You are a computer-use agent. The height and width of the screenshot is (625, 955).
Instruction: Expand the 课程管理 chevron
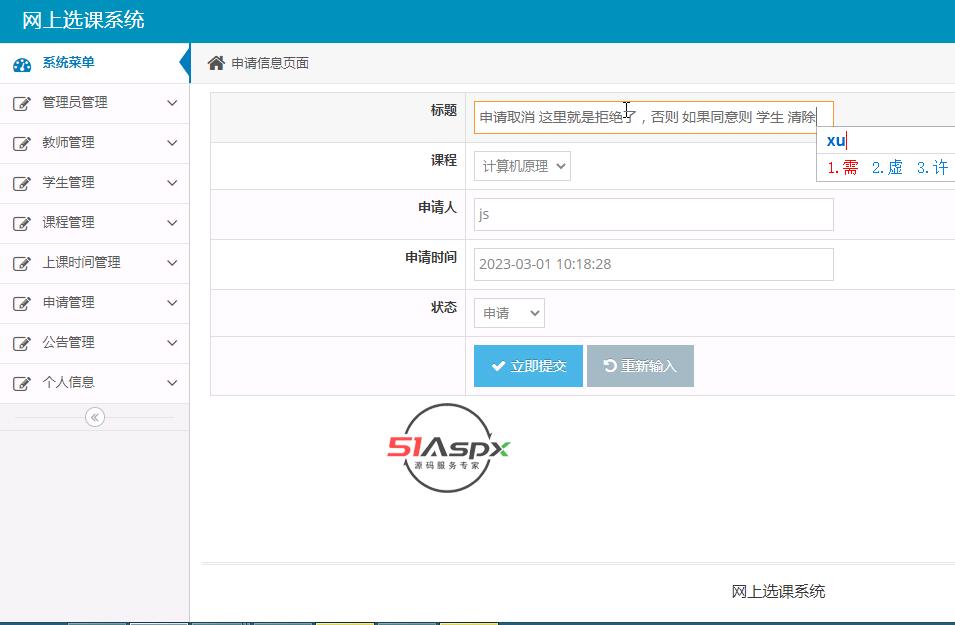click(x=172, y=223)
